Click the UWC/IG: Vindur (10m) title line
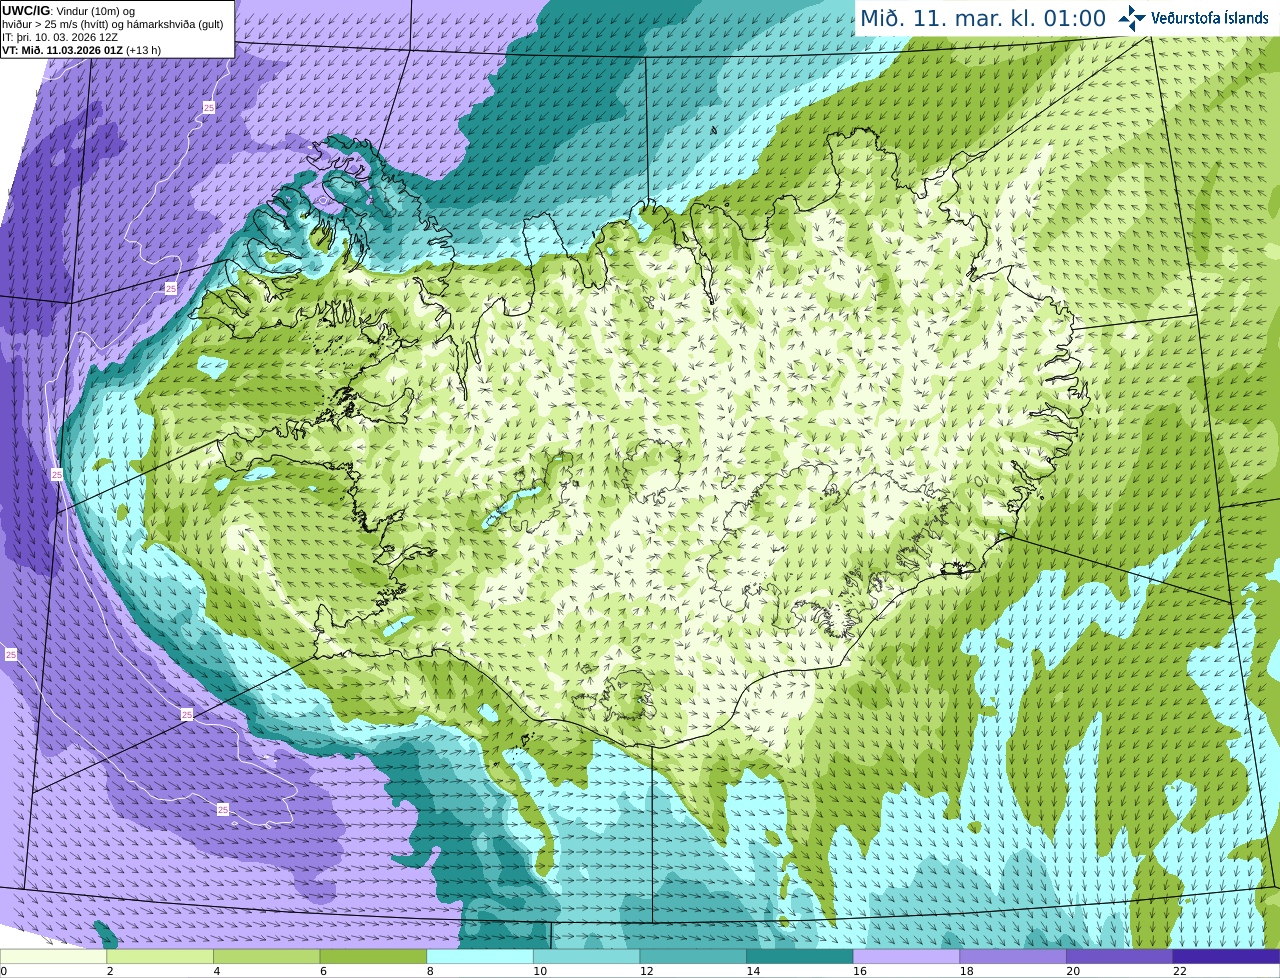The image size is (1280, 978). [x=68, y=11]
